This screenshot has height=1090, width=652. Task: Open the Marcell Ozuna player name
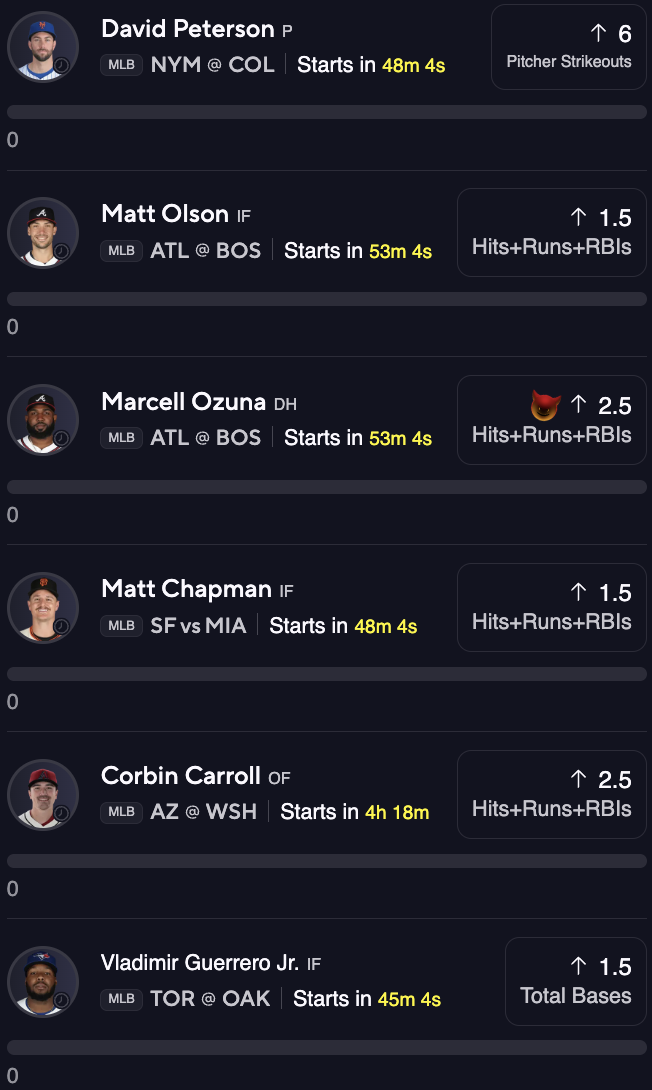tap(184, 402)
